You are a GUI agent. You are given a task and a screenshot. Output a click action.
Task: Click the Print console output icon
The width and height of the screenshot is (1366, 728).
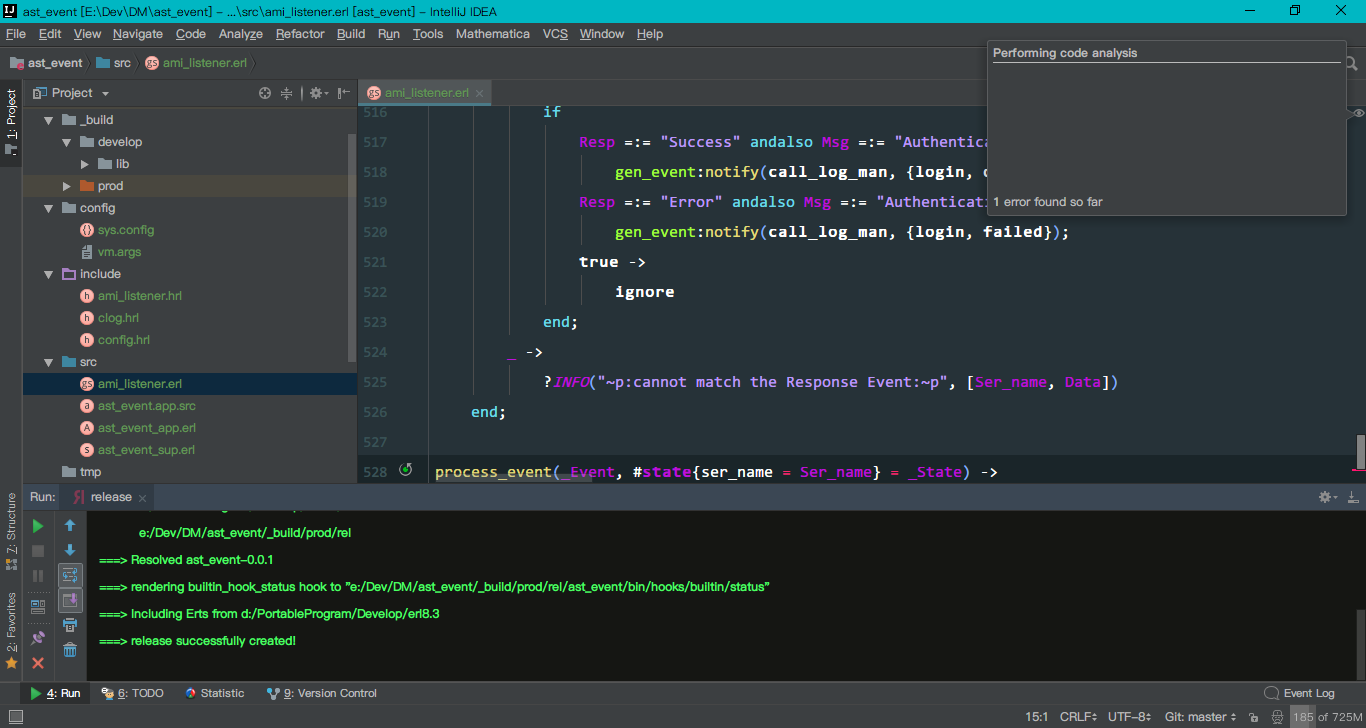tap(70, 626)
